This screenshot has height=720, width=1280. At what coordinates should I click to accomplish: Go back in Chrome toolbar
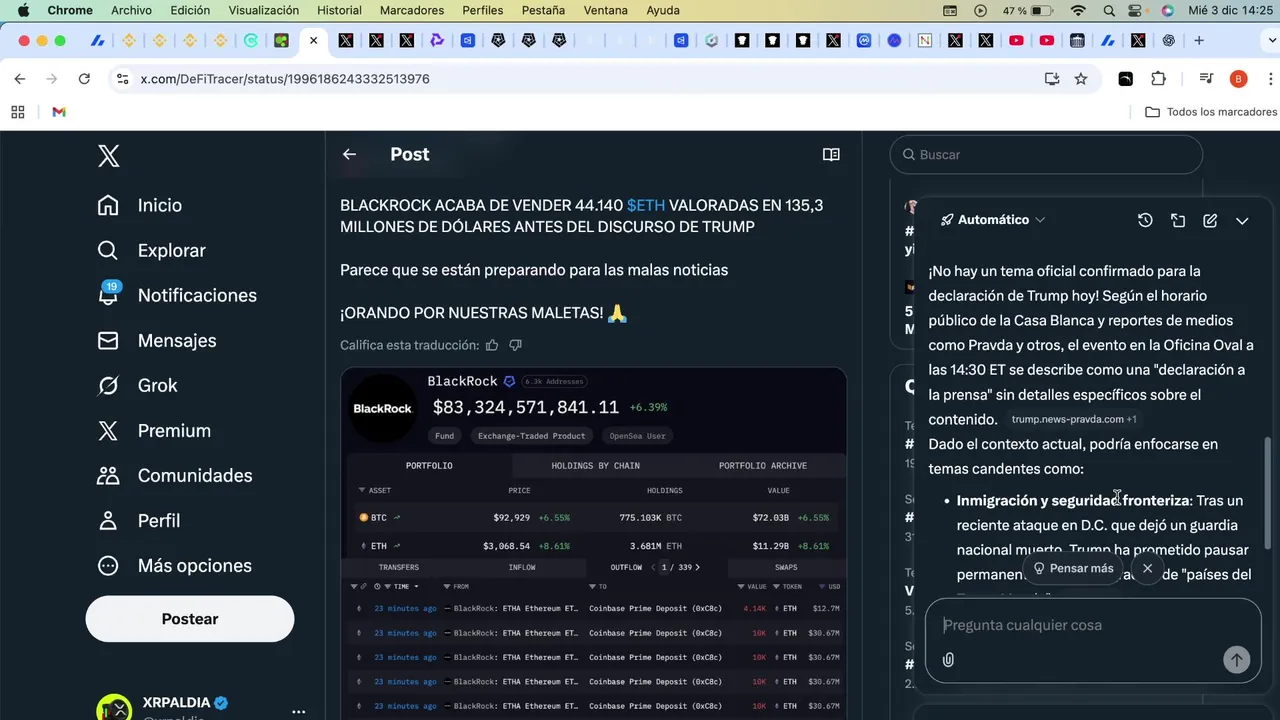click(x=20, y=79)
